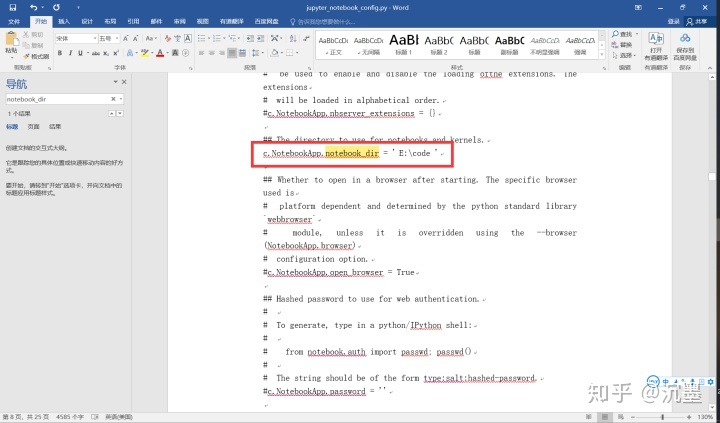Click the Share (共享) button

[x=697, y=22]
